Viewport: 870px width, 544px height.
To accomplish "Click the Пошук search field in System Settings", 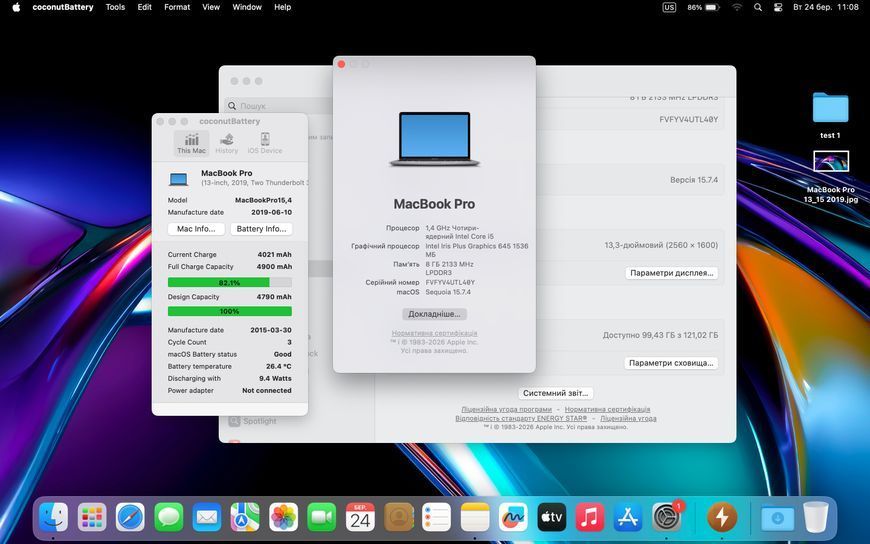I will point(279,105).
